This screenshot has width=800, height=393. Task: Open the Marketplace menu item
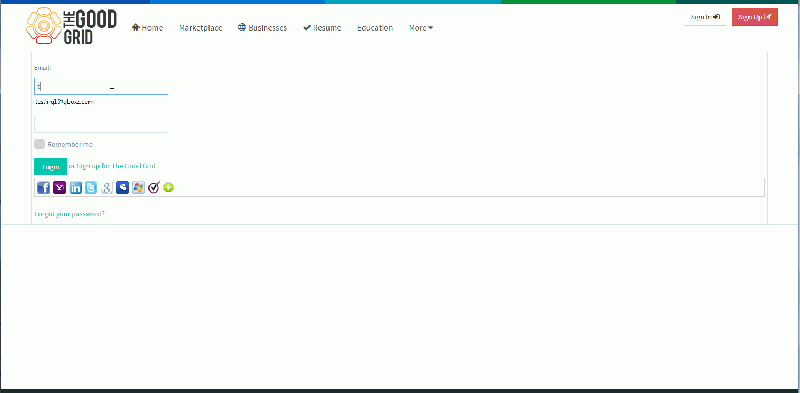click(201, 28)
